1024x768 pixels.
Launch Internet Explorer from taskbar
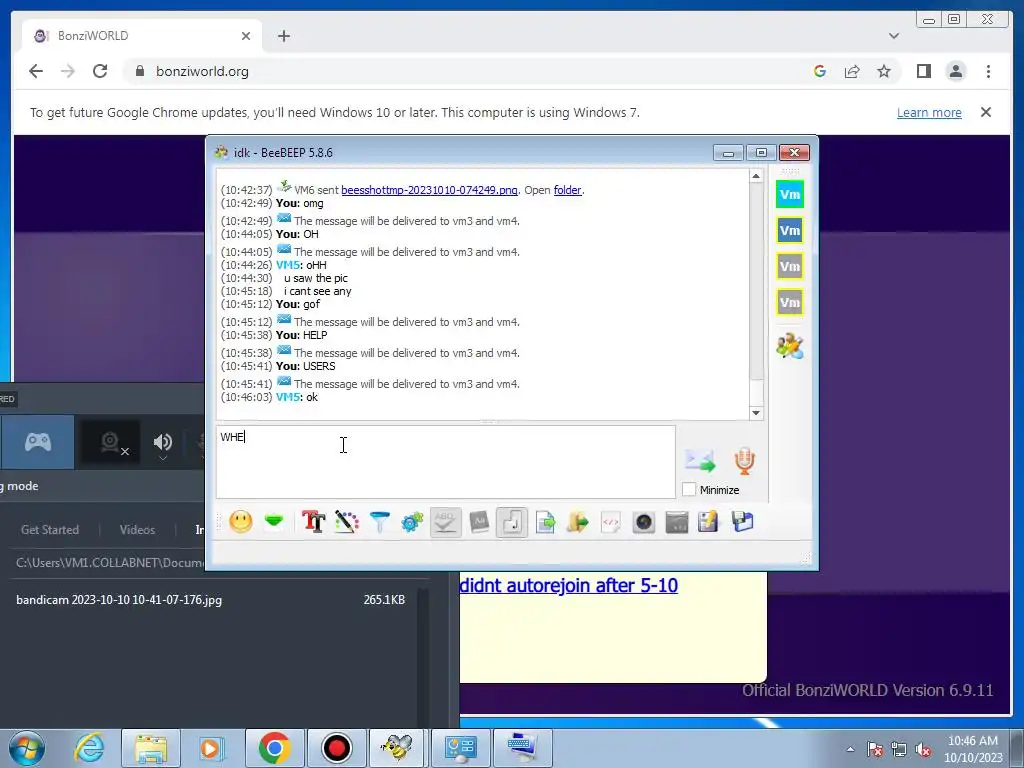click(x=89, y=748)
